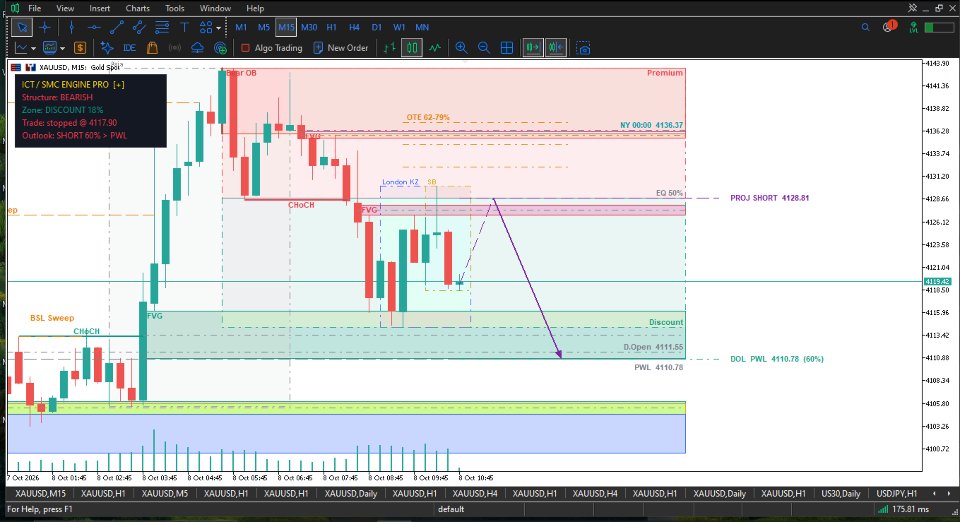
Task: Open the File menu
Action: tap(35, 8)
